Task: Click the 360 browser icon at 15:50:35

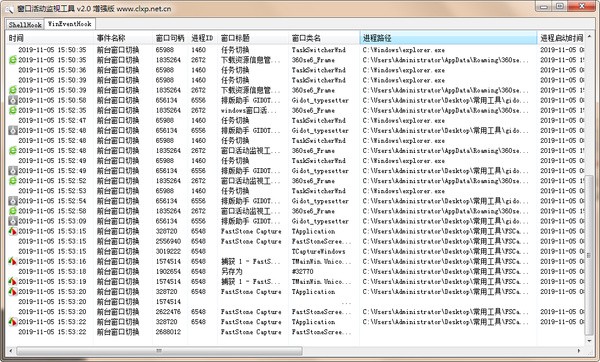Action: (13, 60)
